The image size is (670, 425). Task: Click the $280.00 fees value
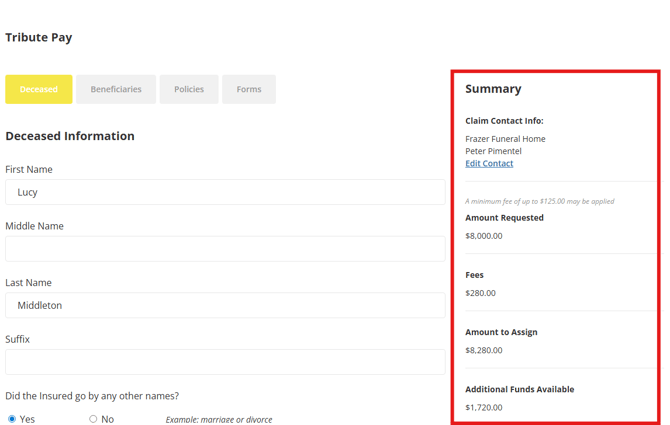coord(480,293)
